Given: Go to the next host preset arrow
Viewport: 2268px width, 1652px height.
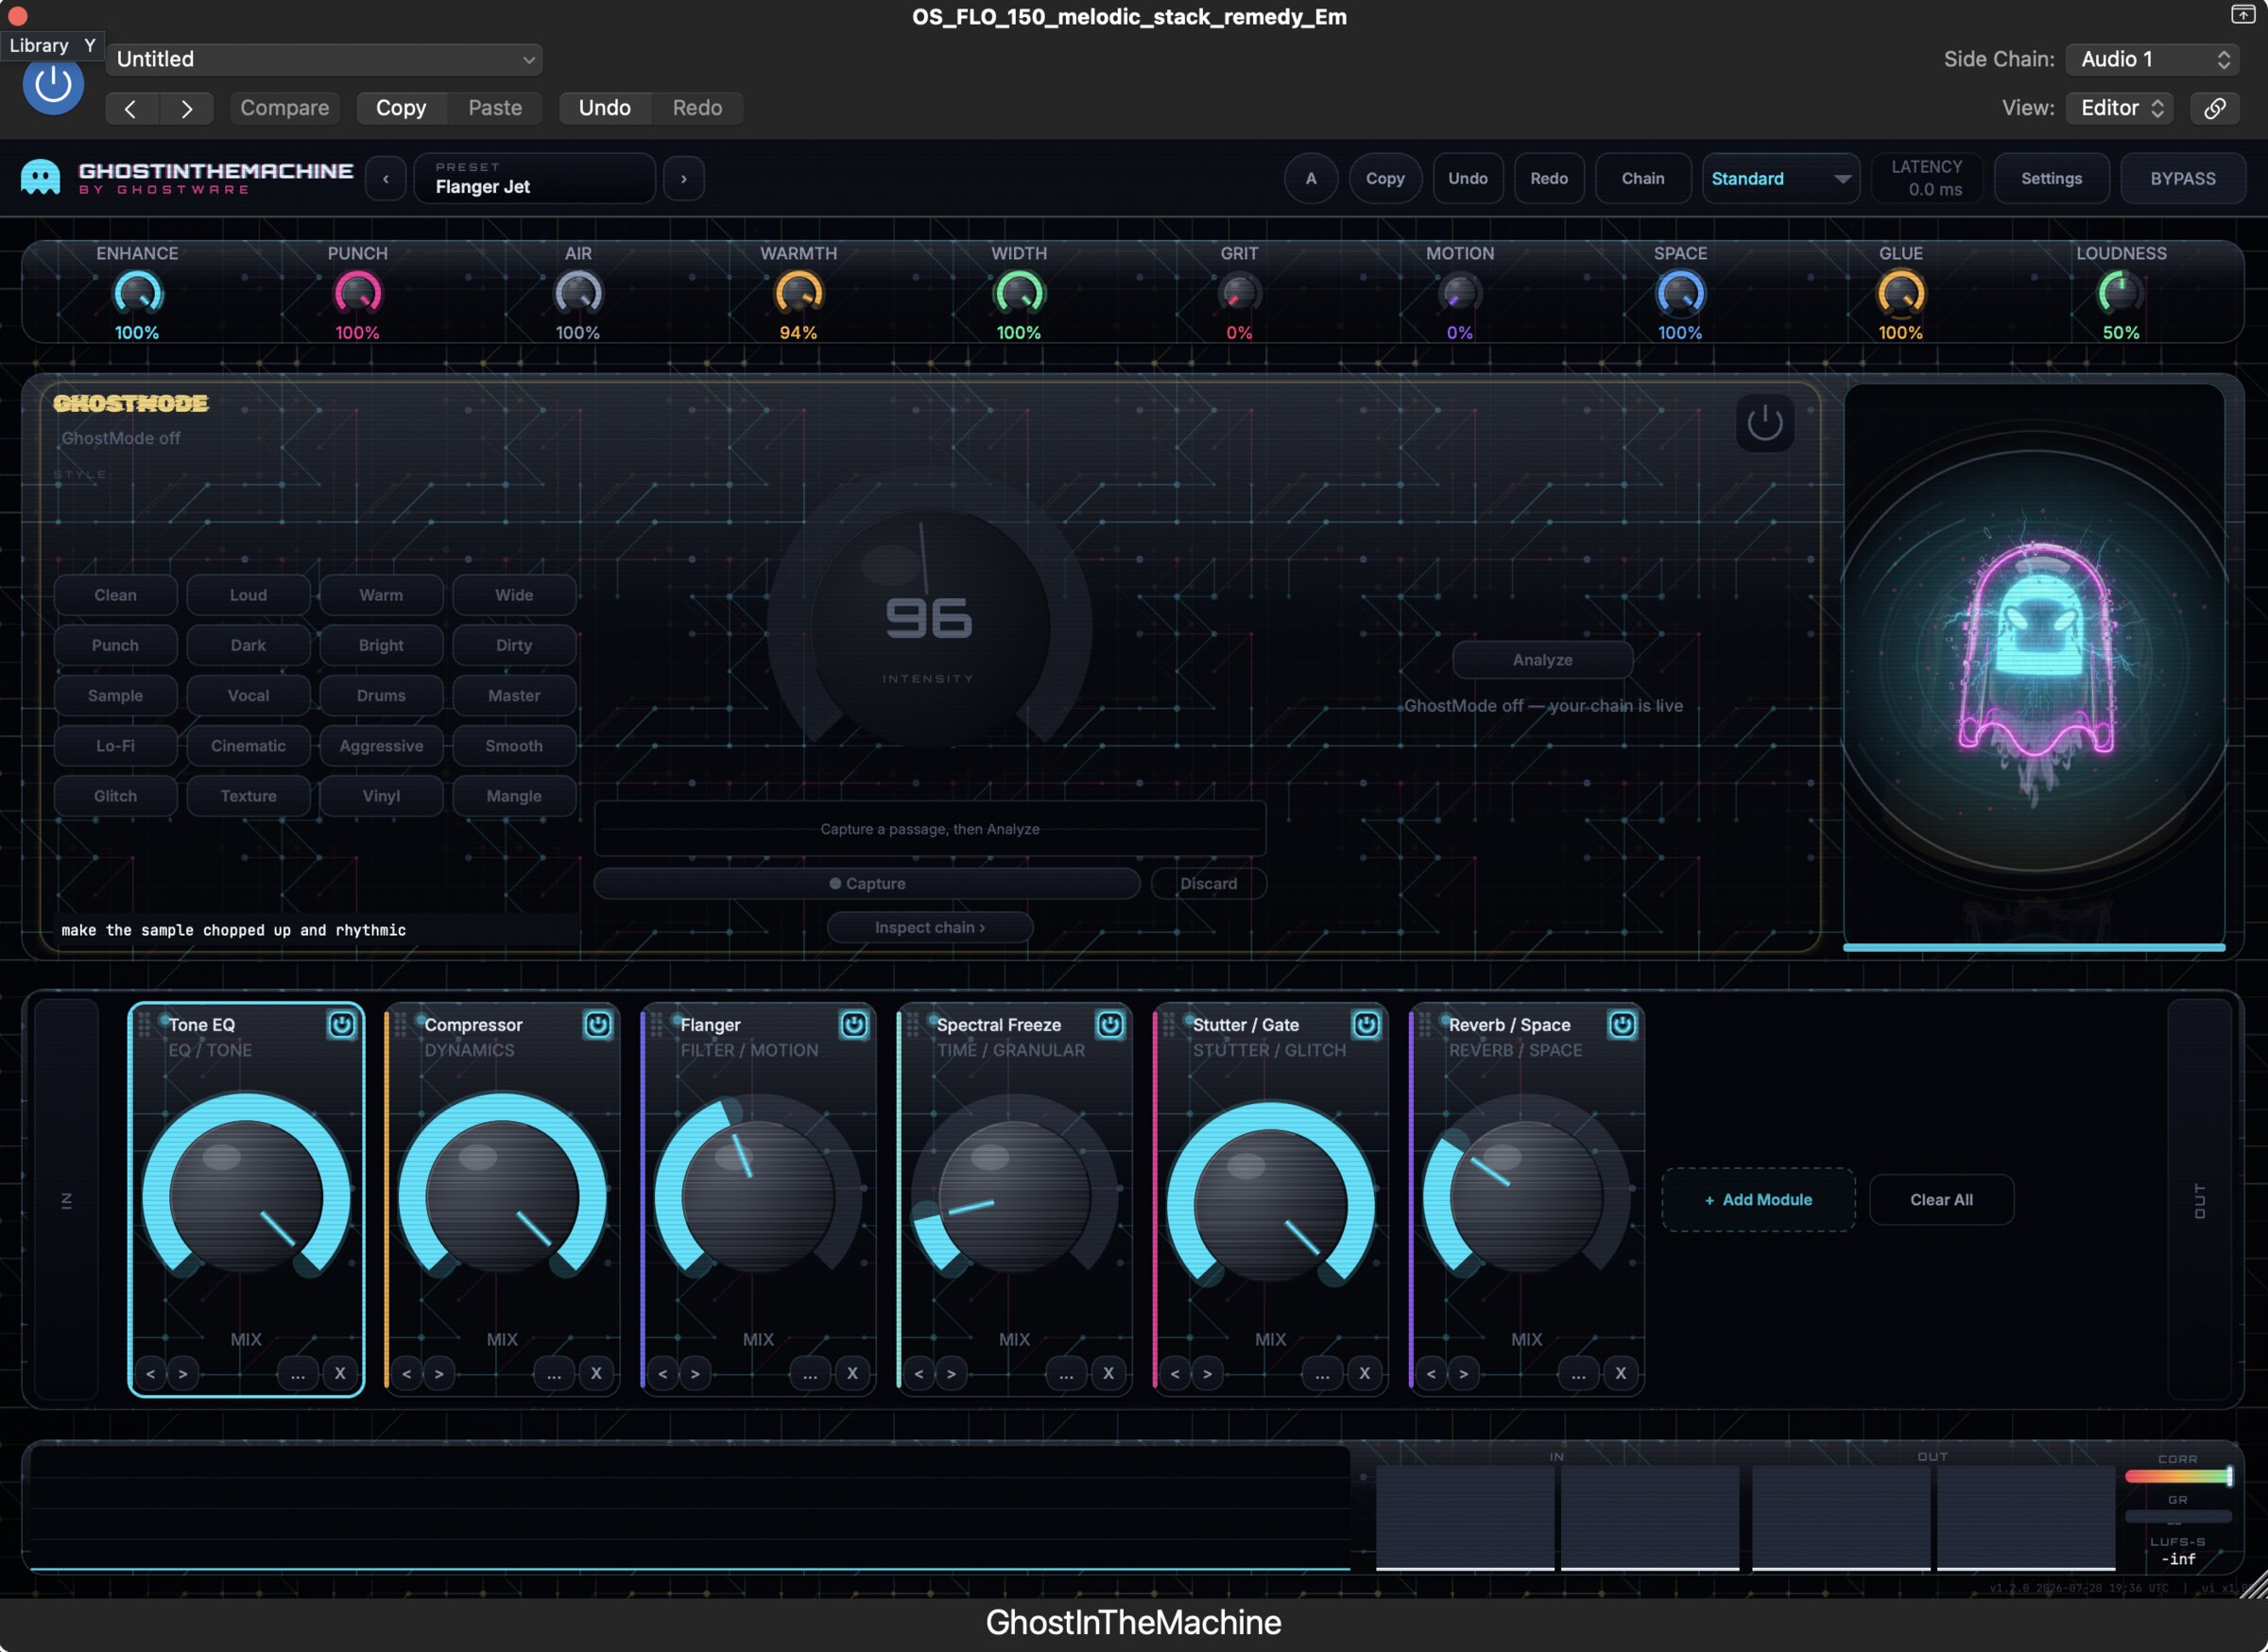Looking at the screenshot, I should 186,108.
